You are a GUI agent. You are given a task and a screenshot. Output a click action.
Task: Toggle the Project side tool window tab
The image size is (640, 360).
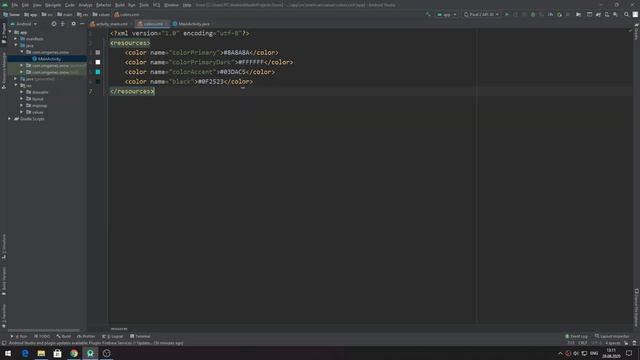[4, 33]
